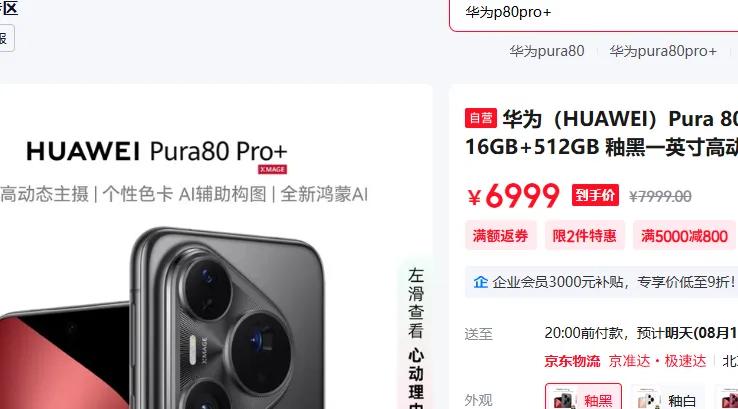Image resolution: width=738 pixels, height=409 pixels.
Task: Click the XMAGE logo under Pura80 Pro+
Action: click(x=272, y=169)
